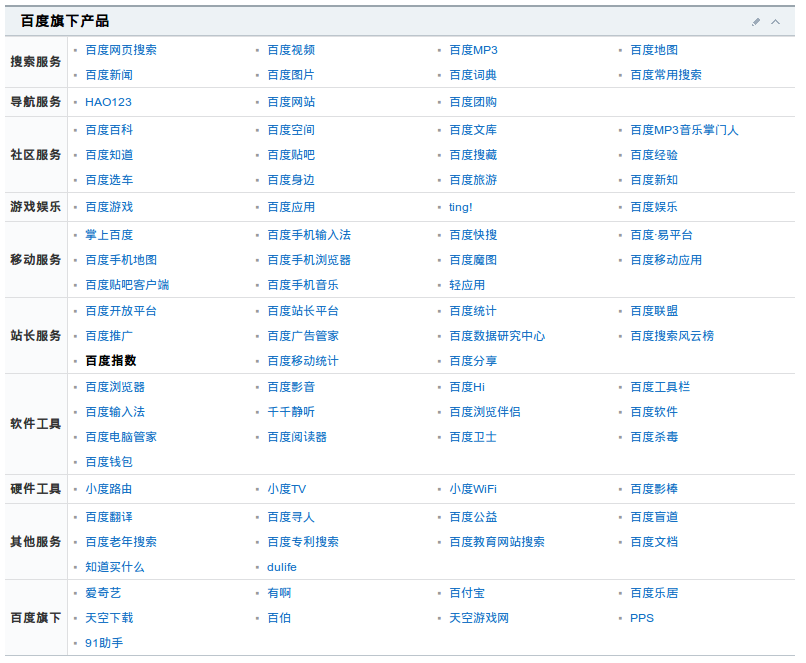This screenshot has width=806, height=663.
Task: Click PPS link
Action: click(x=642, y=618)
